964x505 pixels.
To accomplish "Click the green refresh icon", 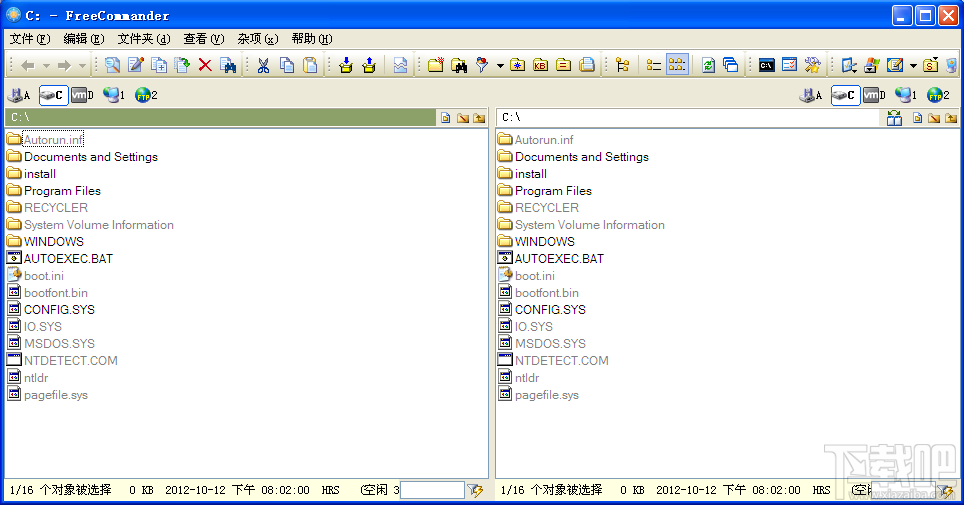I will click(x=708, y=65).
